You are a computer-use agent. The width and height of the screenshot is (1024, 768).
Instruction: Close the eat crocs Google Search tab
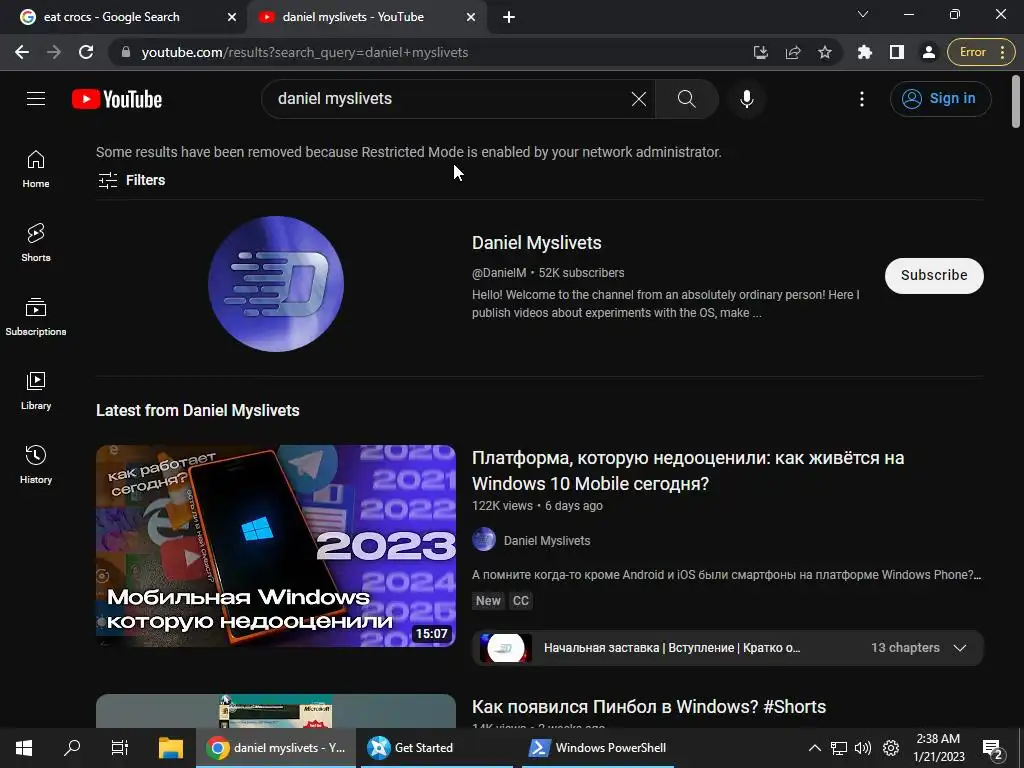pos(232,18)
